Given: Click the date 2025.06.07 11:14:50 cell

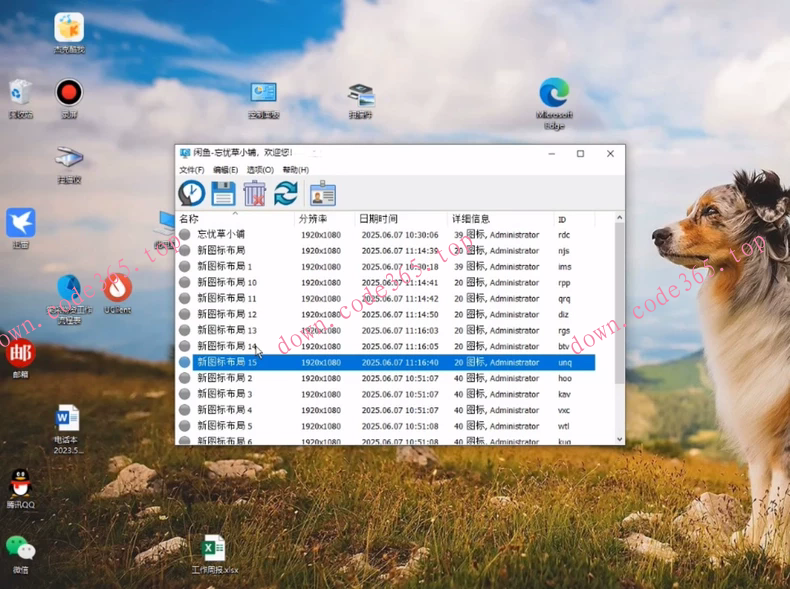Looking at the screenshot, I should pyautogui.click(x=400, y=314).
